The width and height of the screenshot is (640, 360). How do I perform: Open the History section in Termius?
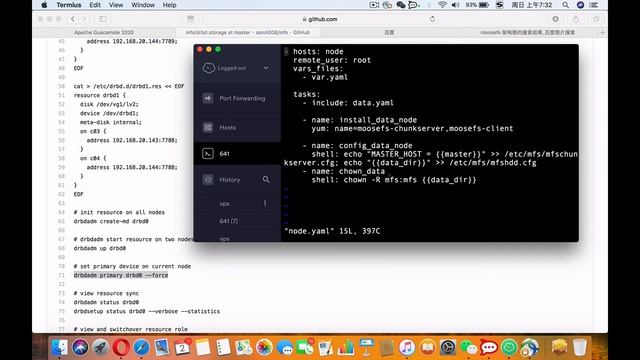(229, 180)
